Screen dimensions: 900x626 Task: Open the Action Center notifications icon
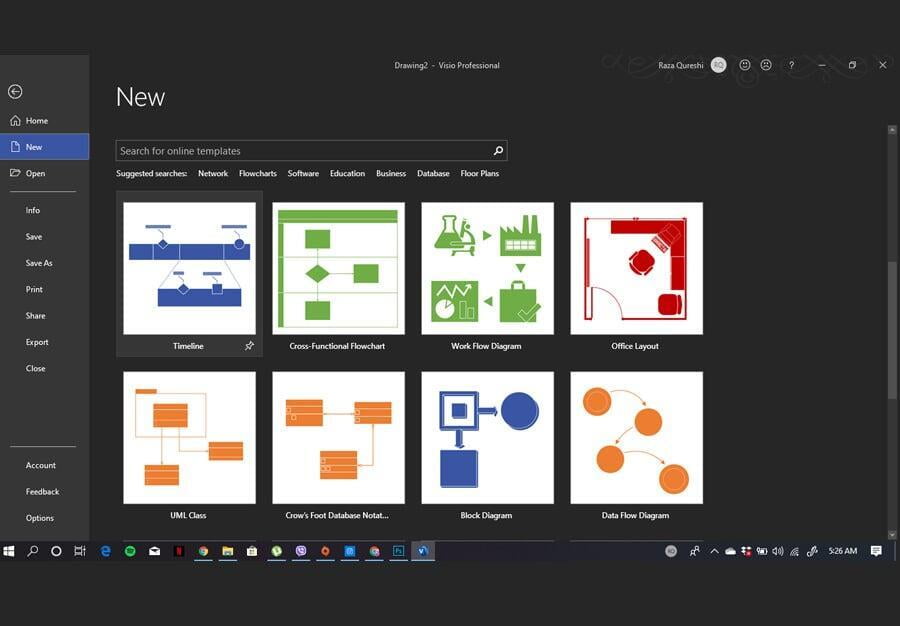pyautogui.click(x=876, y=551)
